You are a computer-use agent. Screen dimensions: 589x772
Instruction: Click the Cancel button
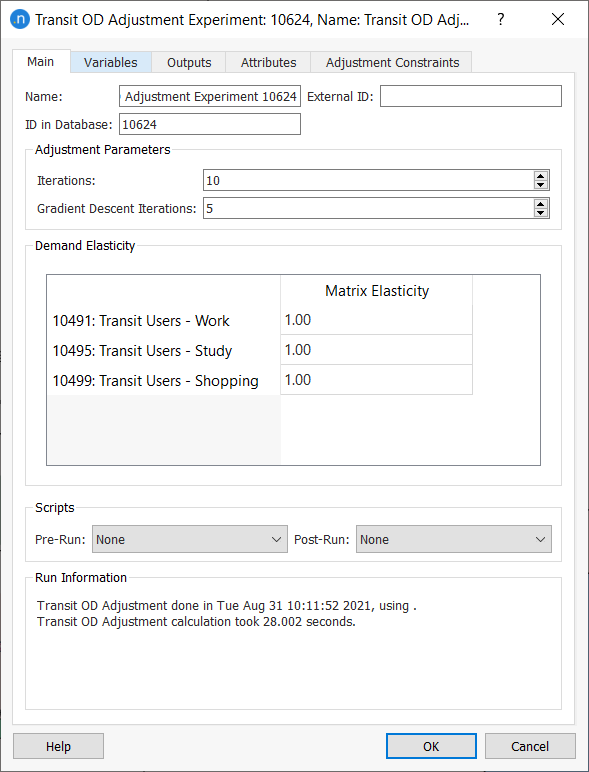click(530, 746)
